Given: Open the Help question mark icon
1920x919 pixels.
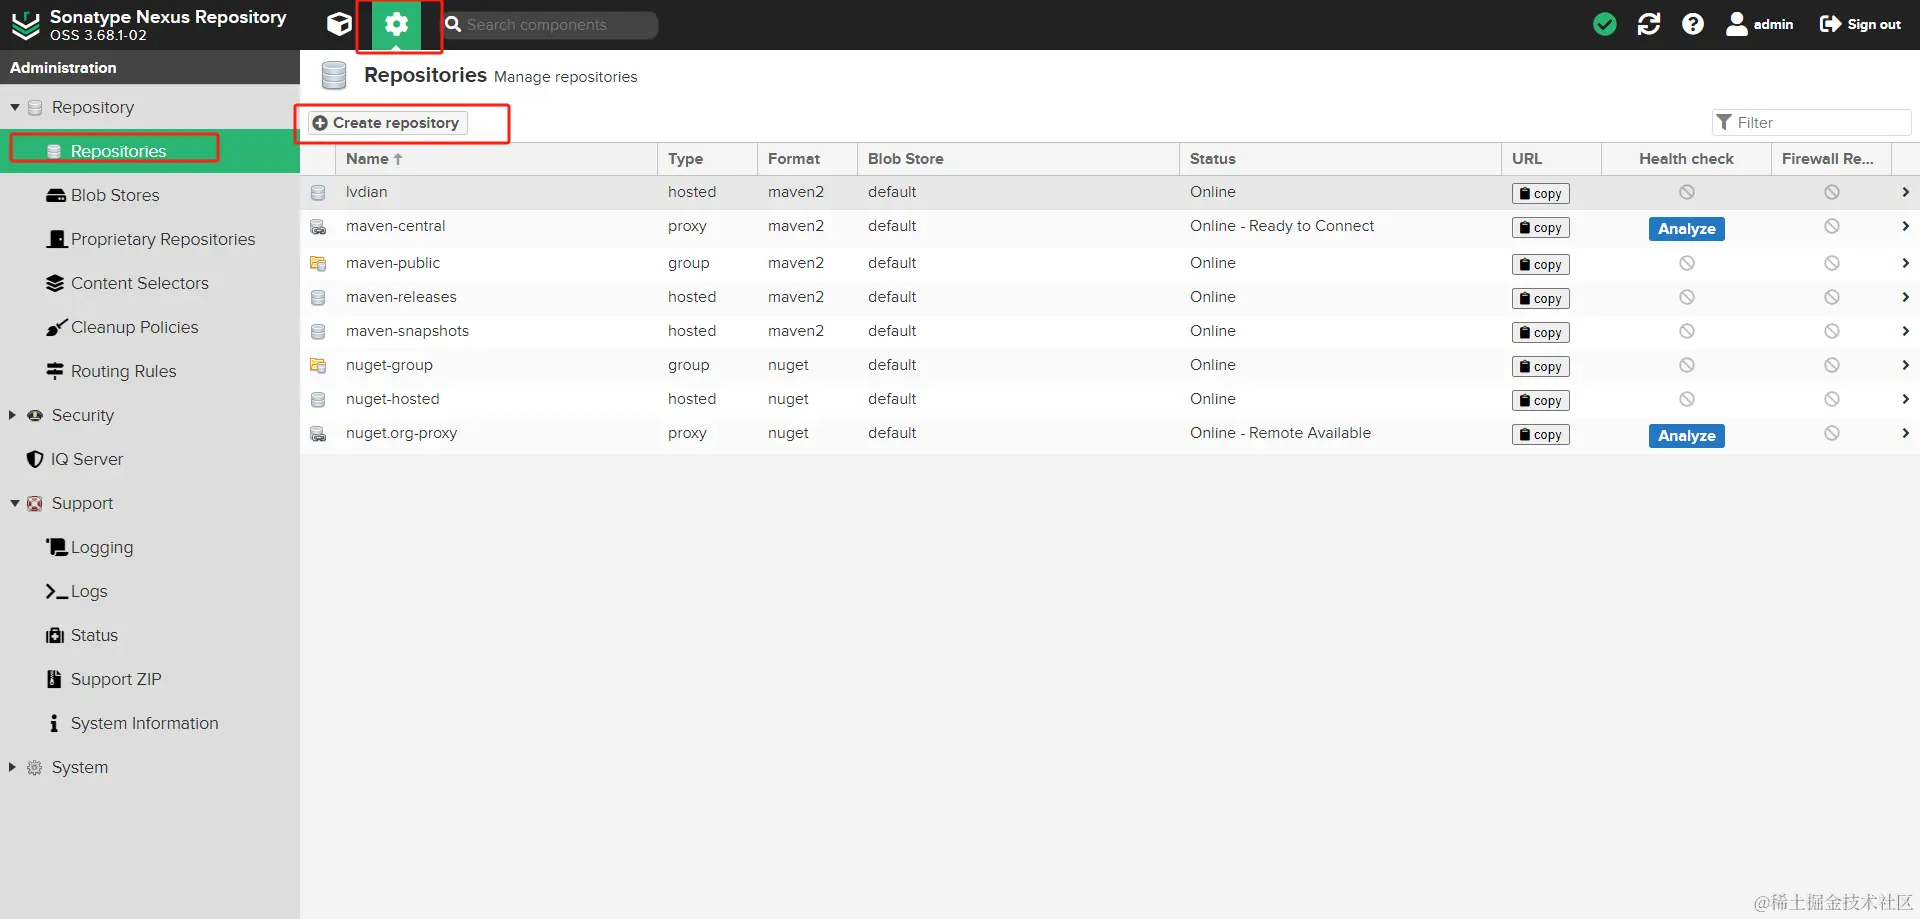Looking at the screenshot, I should click(x=1693, y=24).
